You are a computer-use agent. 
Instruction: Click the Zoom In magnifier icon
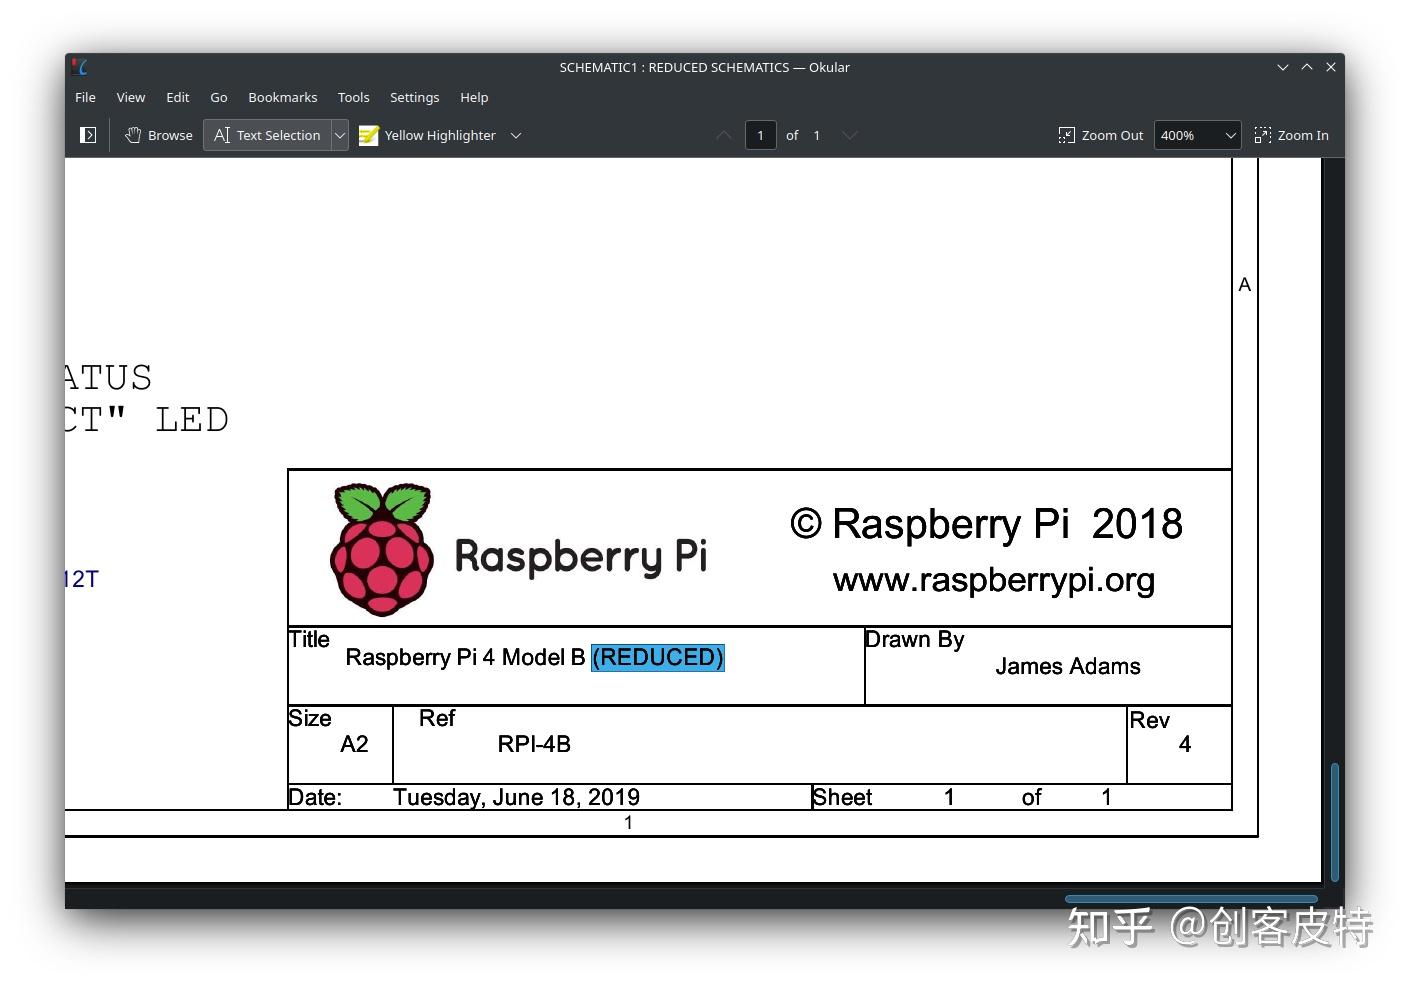tap(1262, 135)
